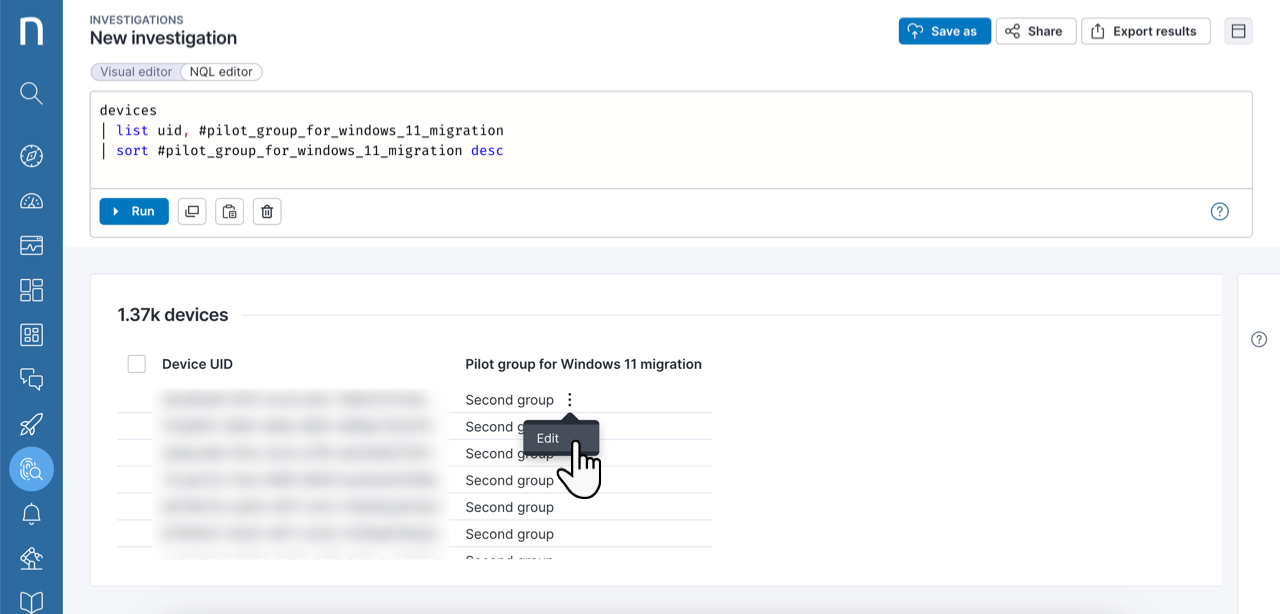Open the rocket icon in sidebar
This screenshot has height=614, width=1280.
coord(31,424)
